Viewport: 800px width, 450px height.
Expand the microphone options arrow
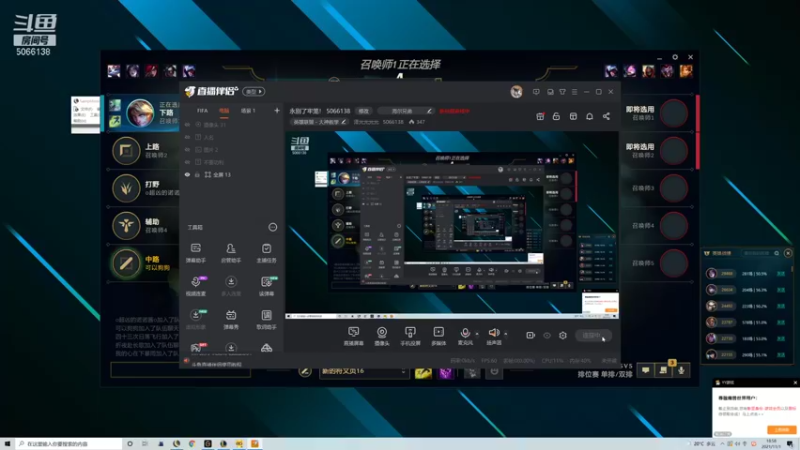point(477,334)
